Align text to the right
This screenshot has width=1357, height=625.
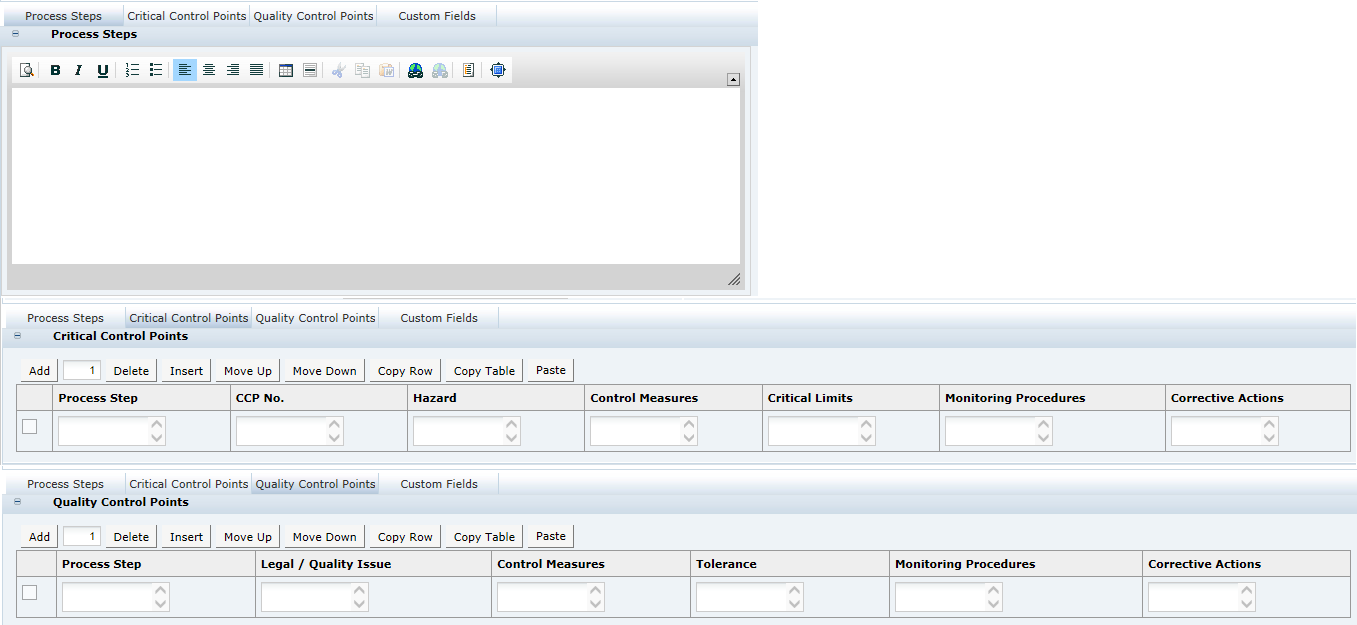(x=232, y=70)
